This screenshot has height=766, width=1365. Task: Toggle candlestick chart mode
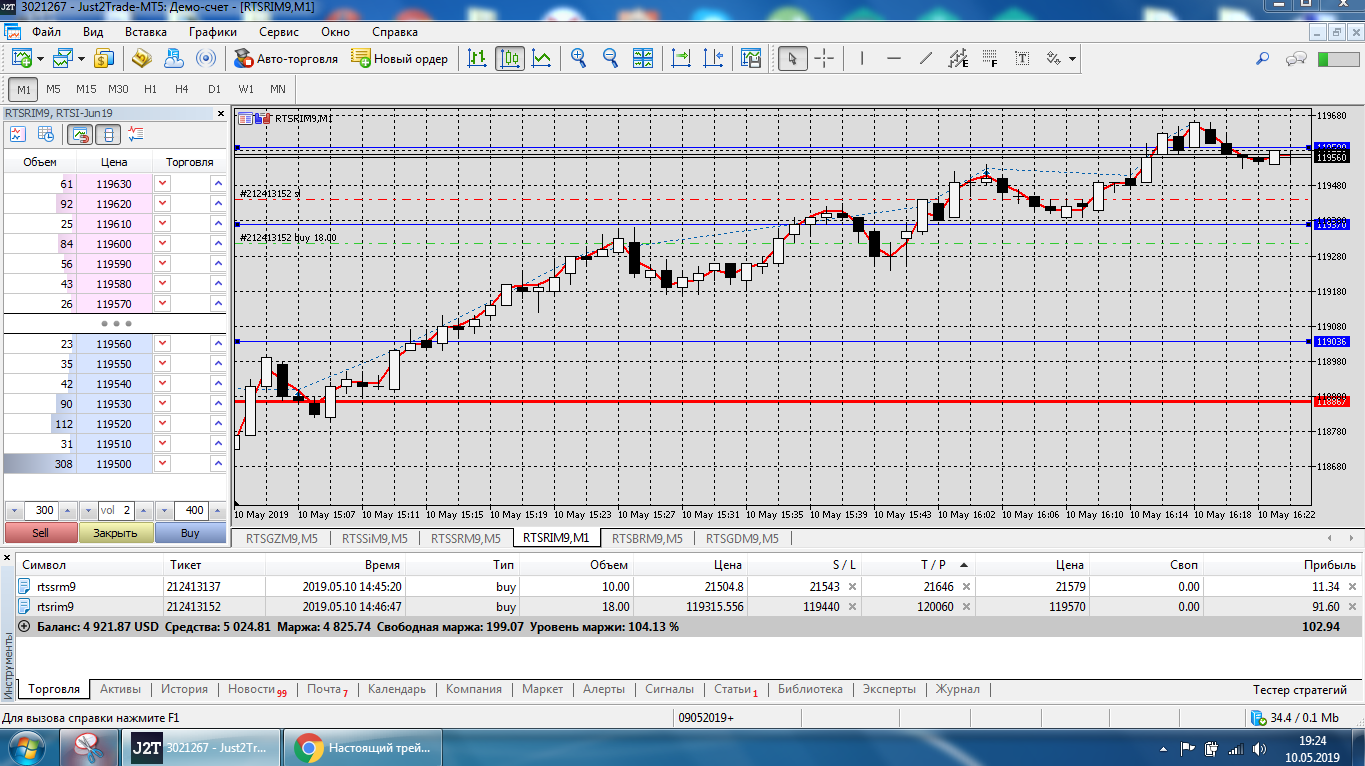509,58
